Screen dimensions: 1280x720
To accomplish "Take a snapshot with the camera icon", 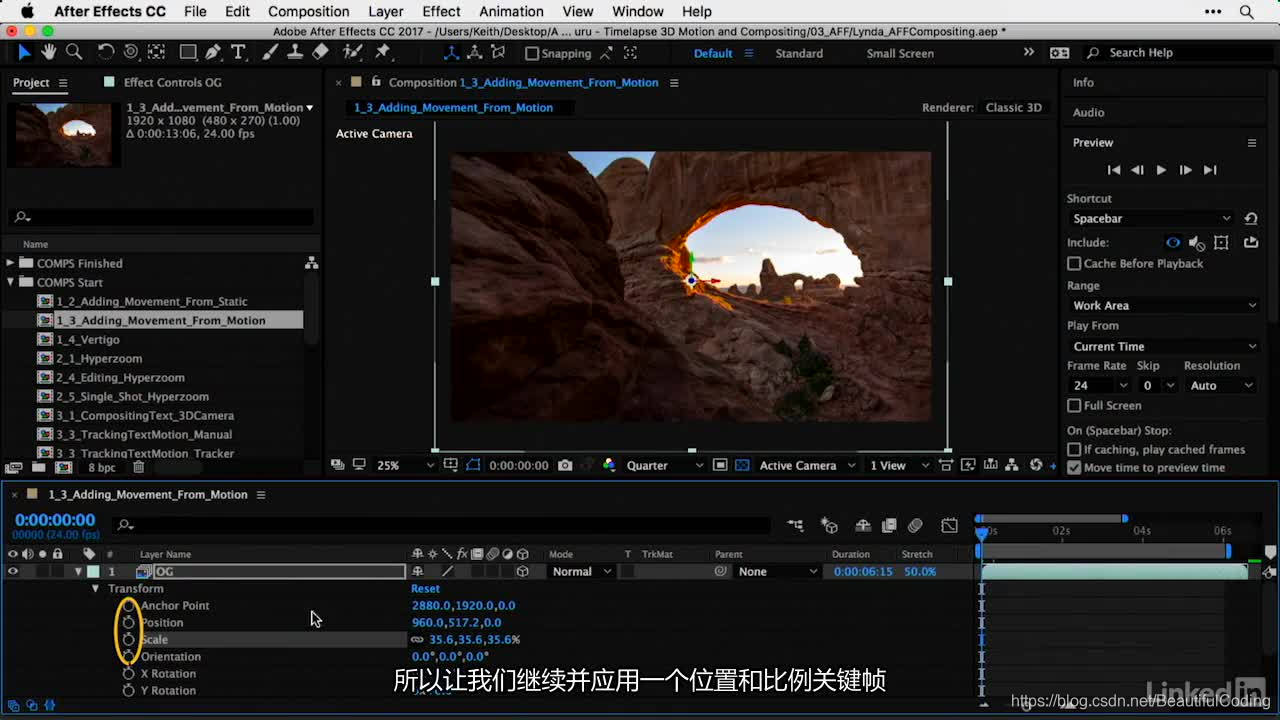I will [x=565, y=465].
